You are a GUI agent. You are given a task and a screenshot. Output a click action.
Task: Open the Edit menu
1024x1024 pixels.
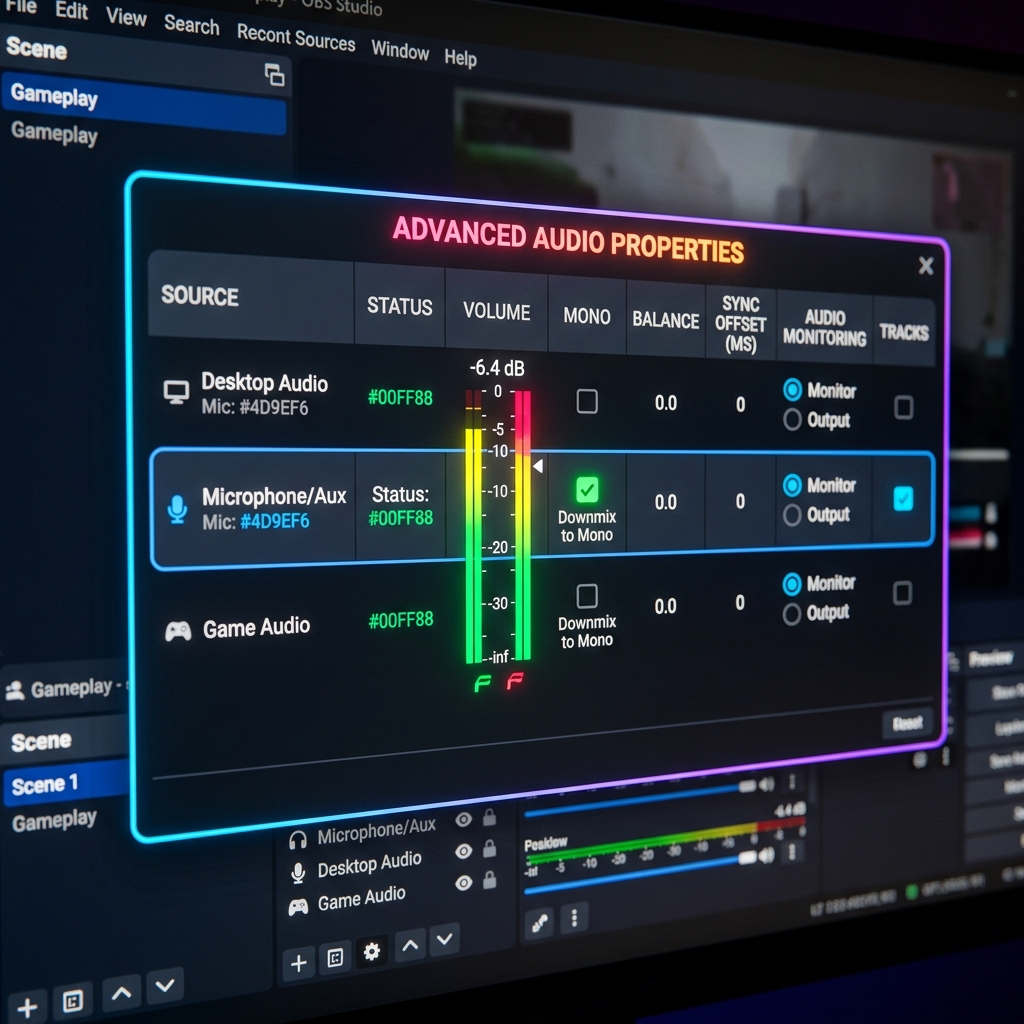[x=72, y=10]
